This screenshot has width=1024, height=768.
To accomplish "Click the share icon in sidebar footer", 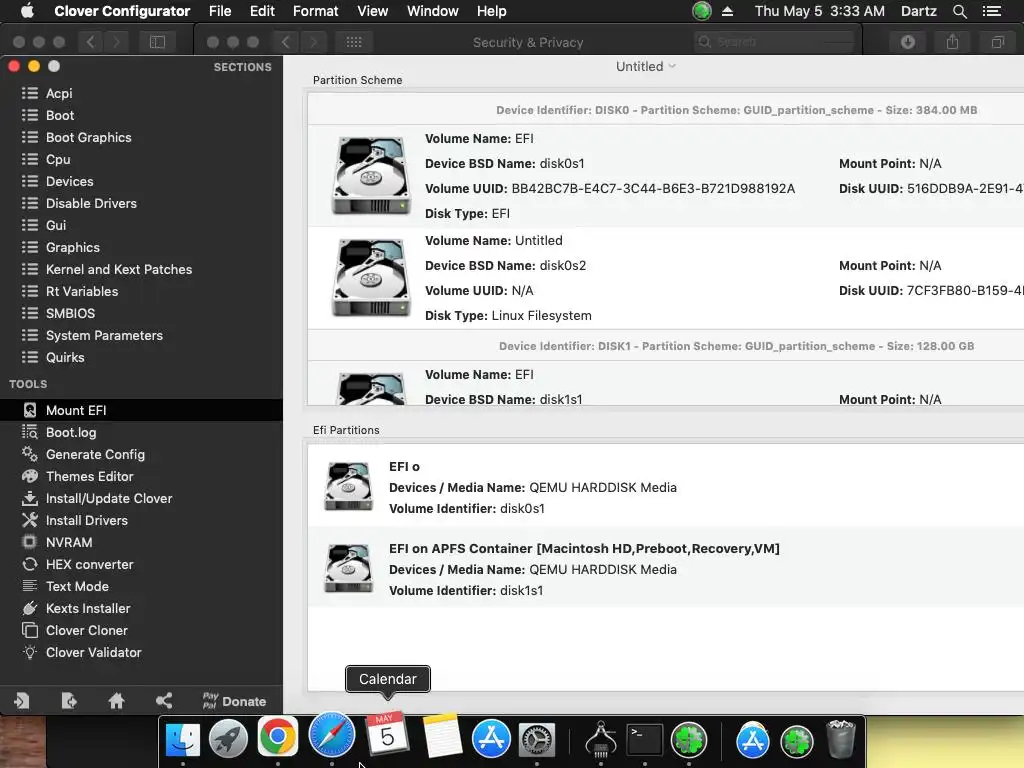I will (x=164, y=701).
